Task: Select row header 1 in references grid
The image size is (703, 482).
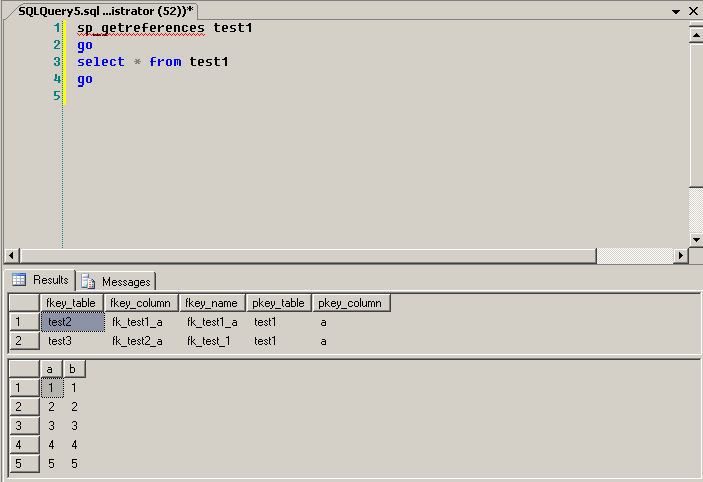Action: point(24,322)
